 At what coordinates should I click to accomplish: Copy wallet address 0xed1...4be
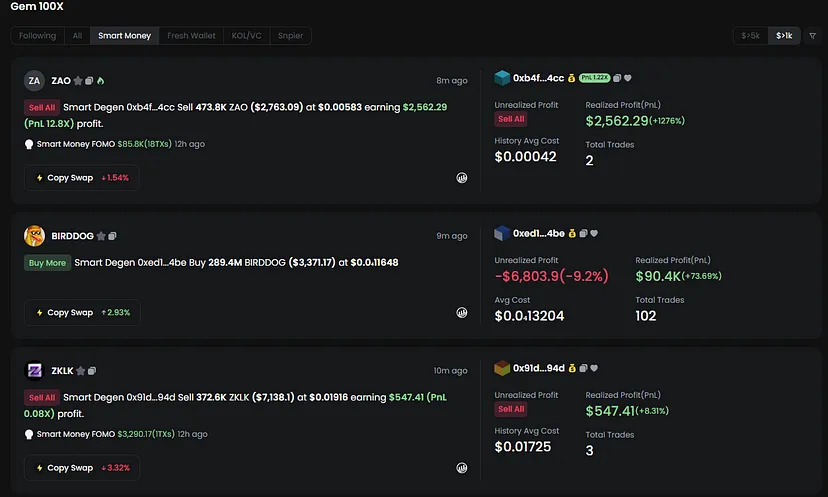583,234
